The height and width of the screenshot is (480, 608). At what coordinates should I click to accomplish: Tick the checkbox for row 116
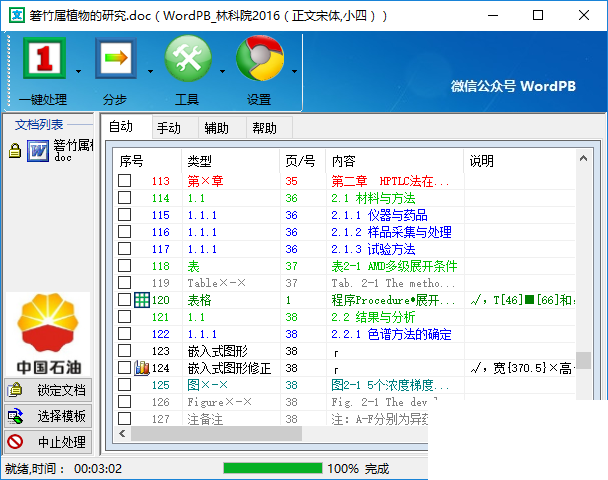124,232
